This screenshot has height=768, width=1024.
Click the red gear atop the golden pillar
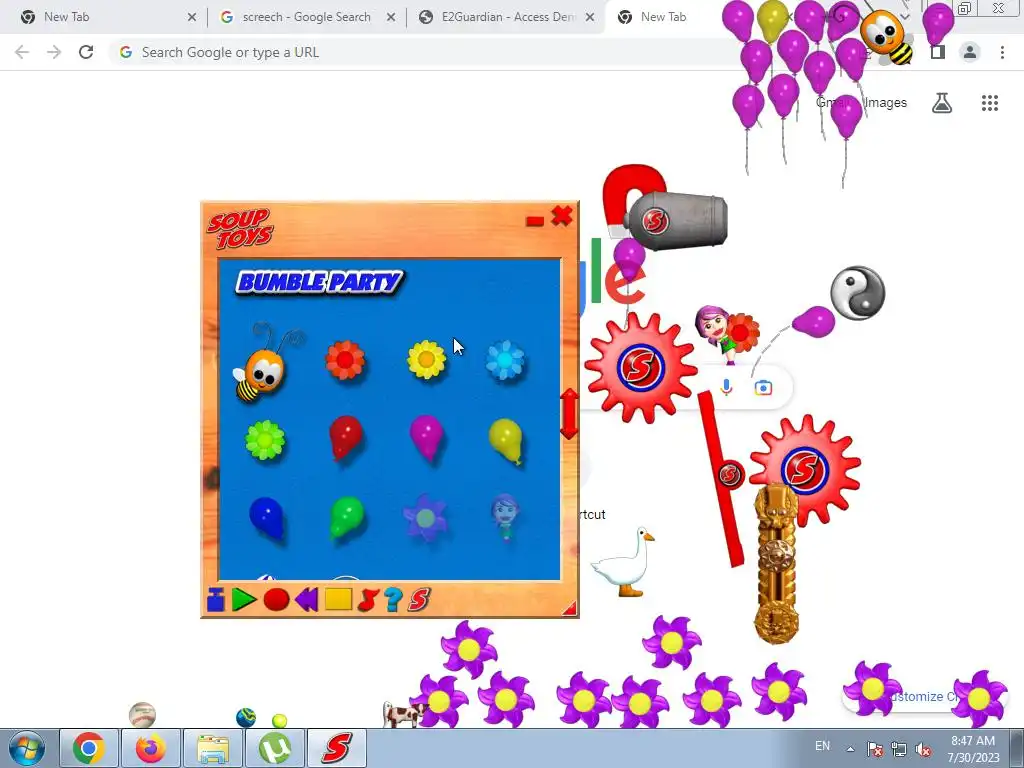tap(805, 469)
